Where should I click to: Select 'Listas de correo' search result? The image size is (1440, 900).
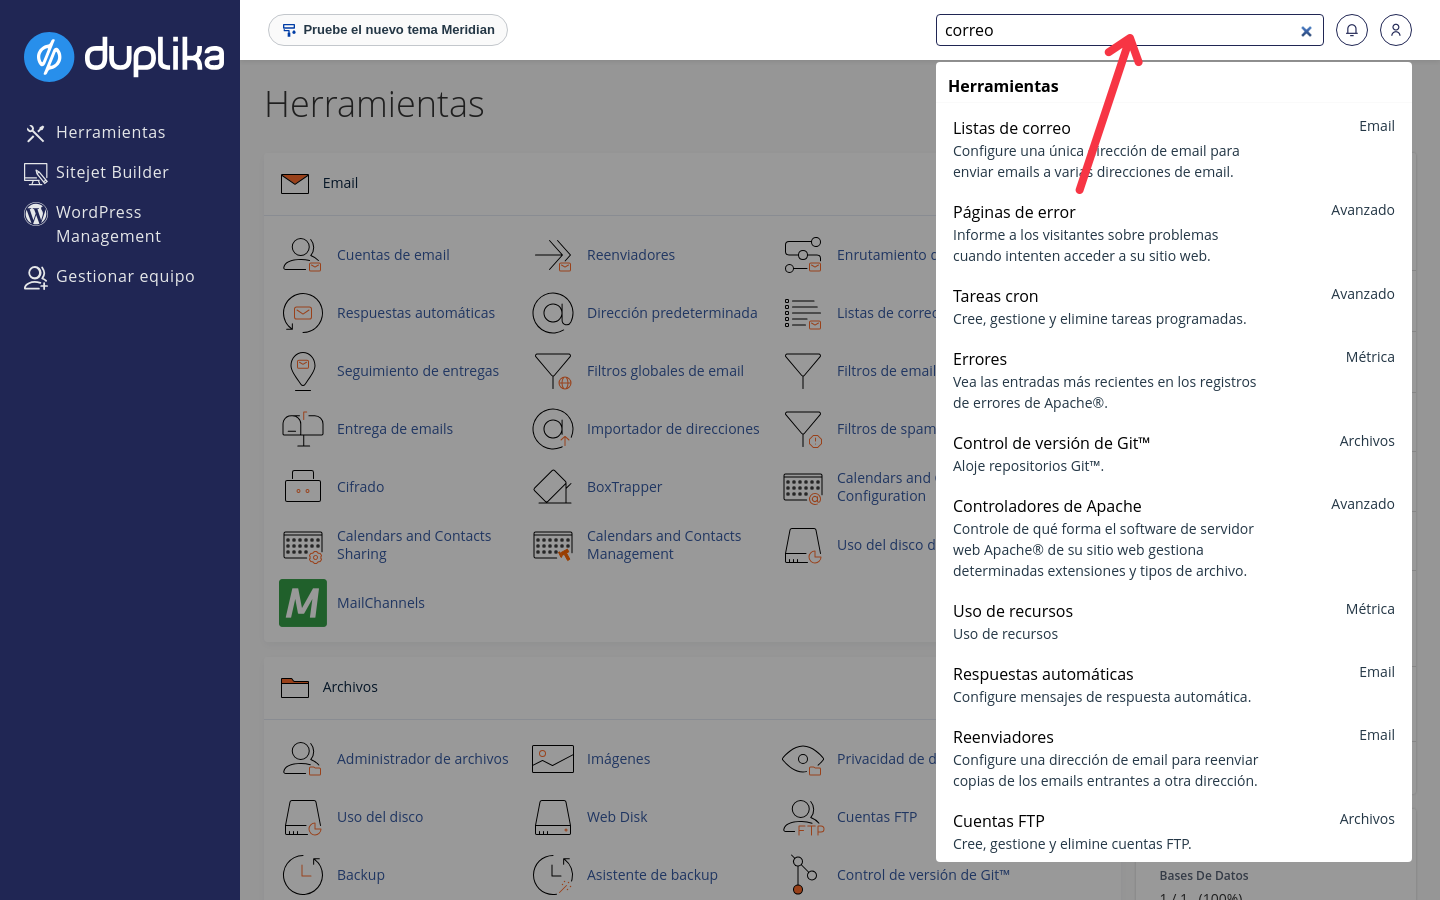pyautogui.click(x=1174, y=149)
